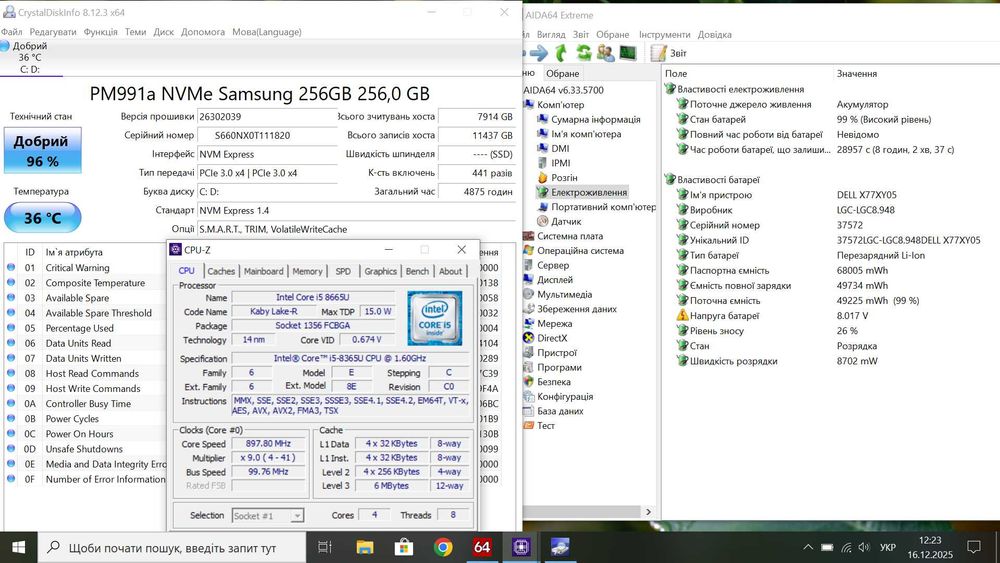Viewport: 1000px width, 563px height.
Task: Open the IPMI tree node
Action: point(554,163)
